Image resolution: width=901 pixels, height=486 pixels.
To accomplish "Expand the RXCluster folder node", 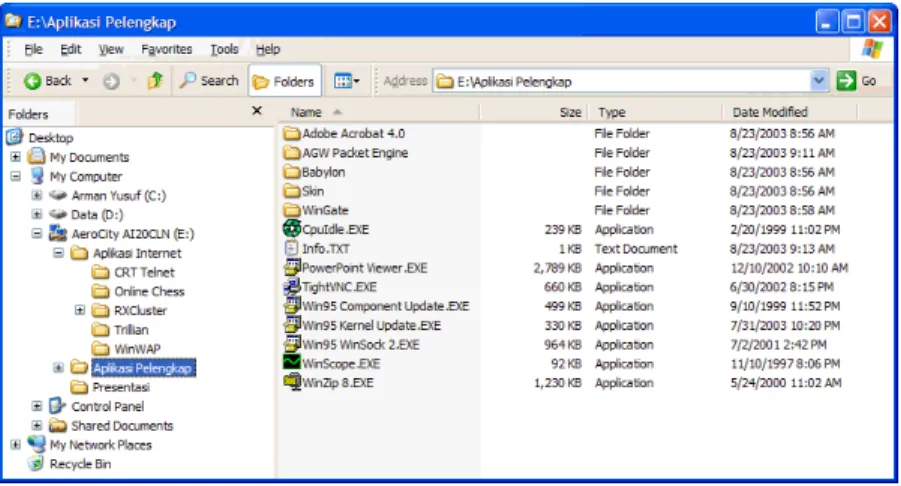I will point(80,310).
